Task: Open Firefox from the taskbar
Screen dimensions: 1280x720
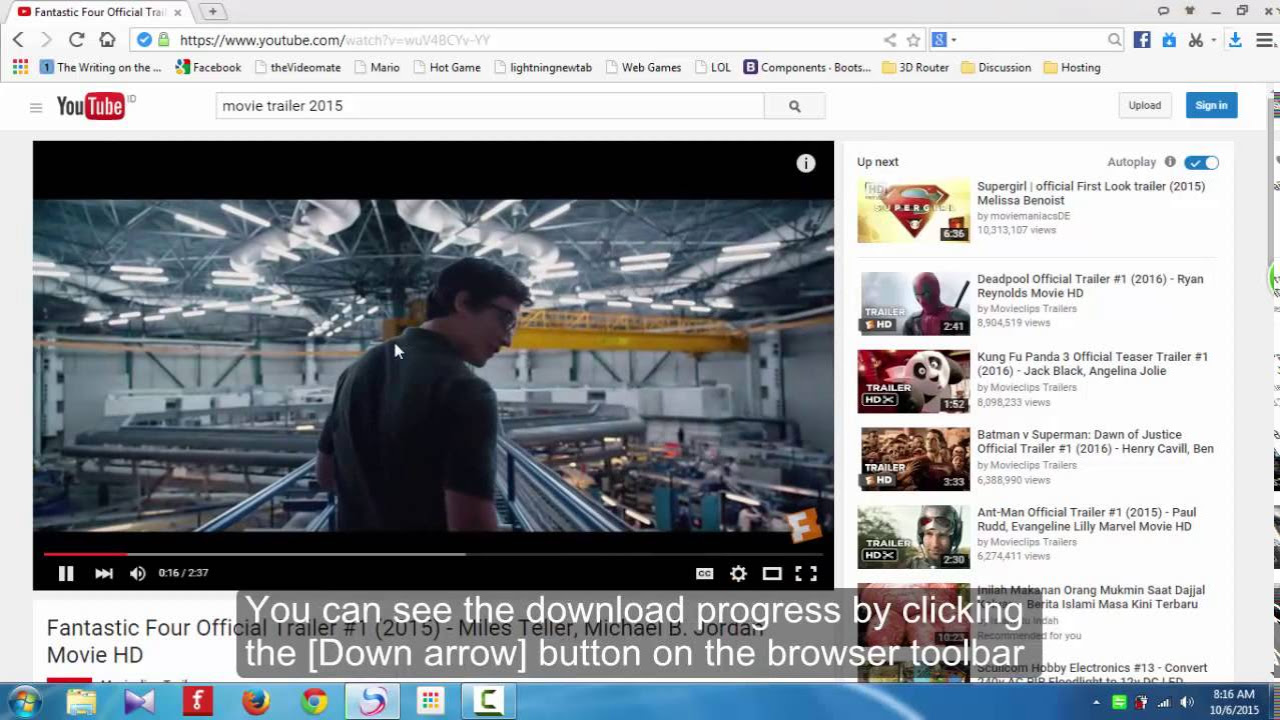Action: [256, 701]
